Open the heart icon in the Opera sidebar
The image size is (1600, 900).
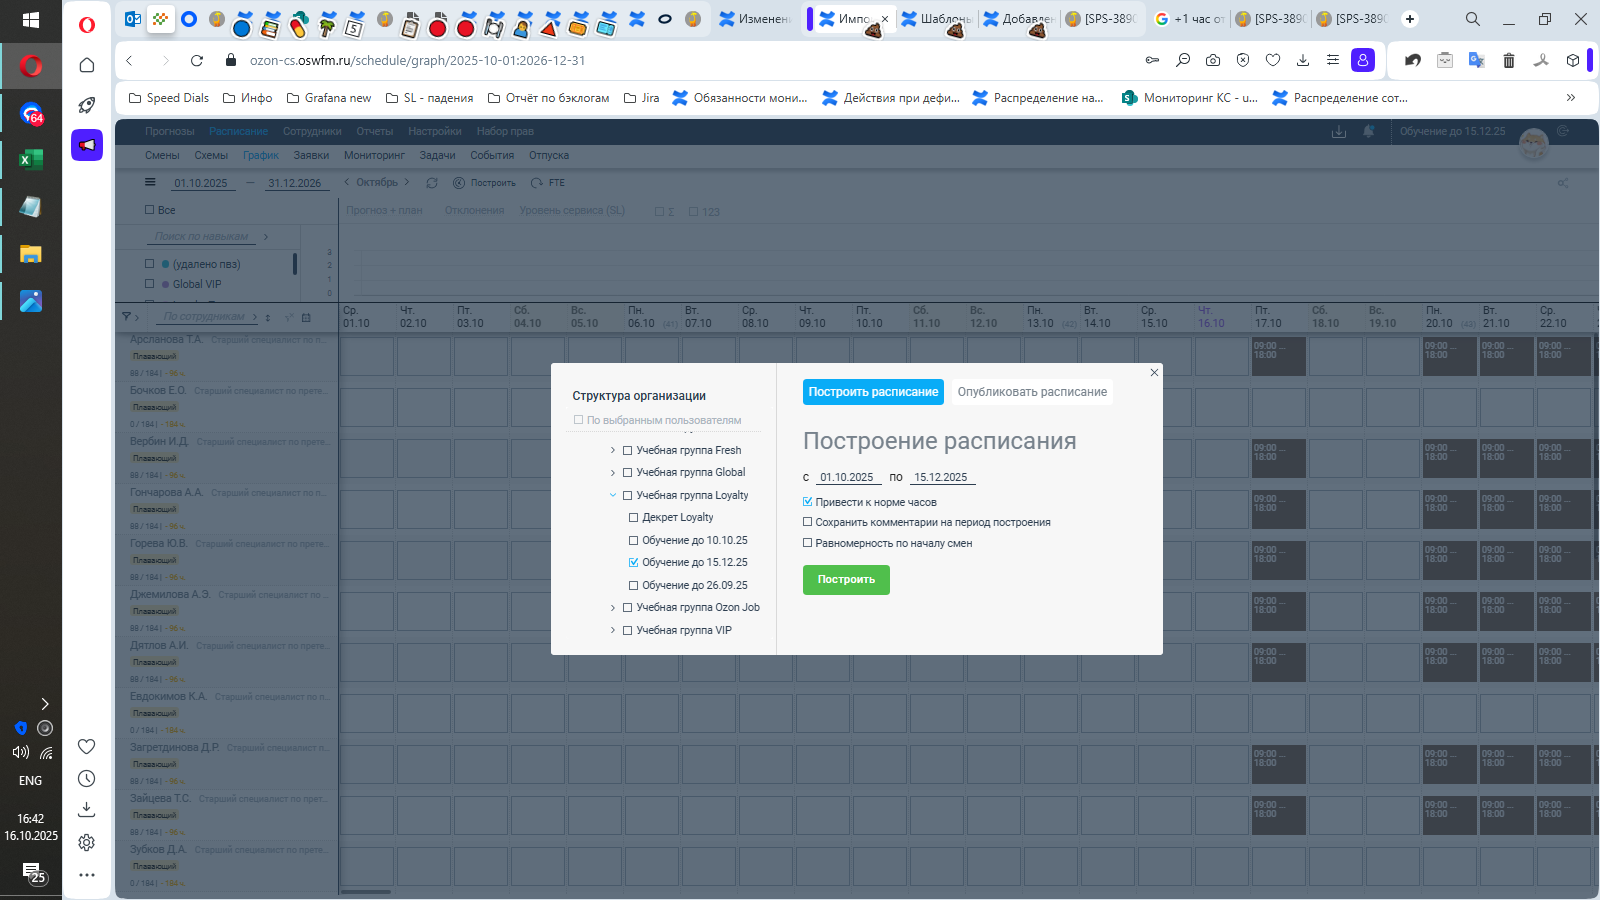point(87,746)
